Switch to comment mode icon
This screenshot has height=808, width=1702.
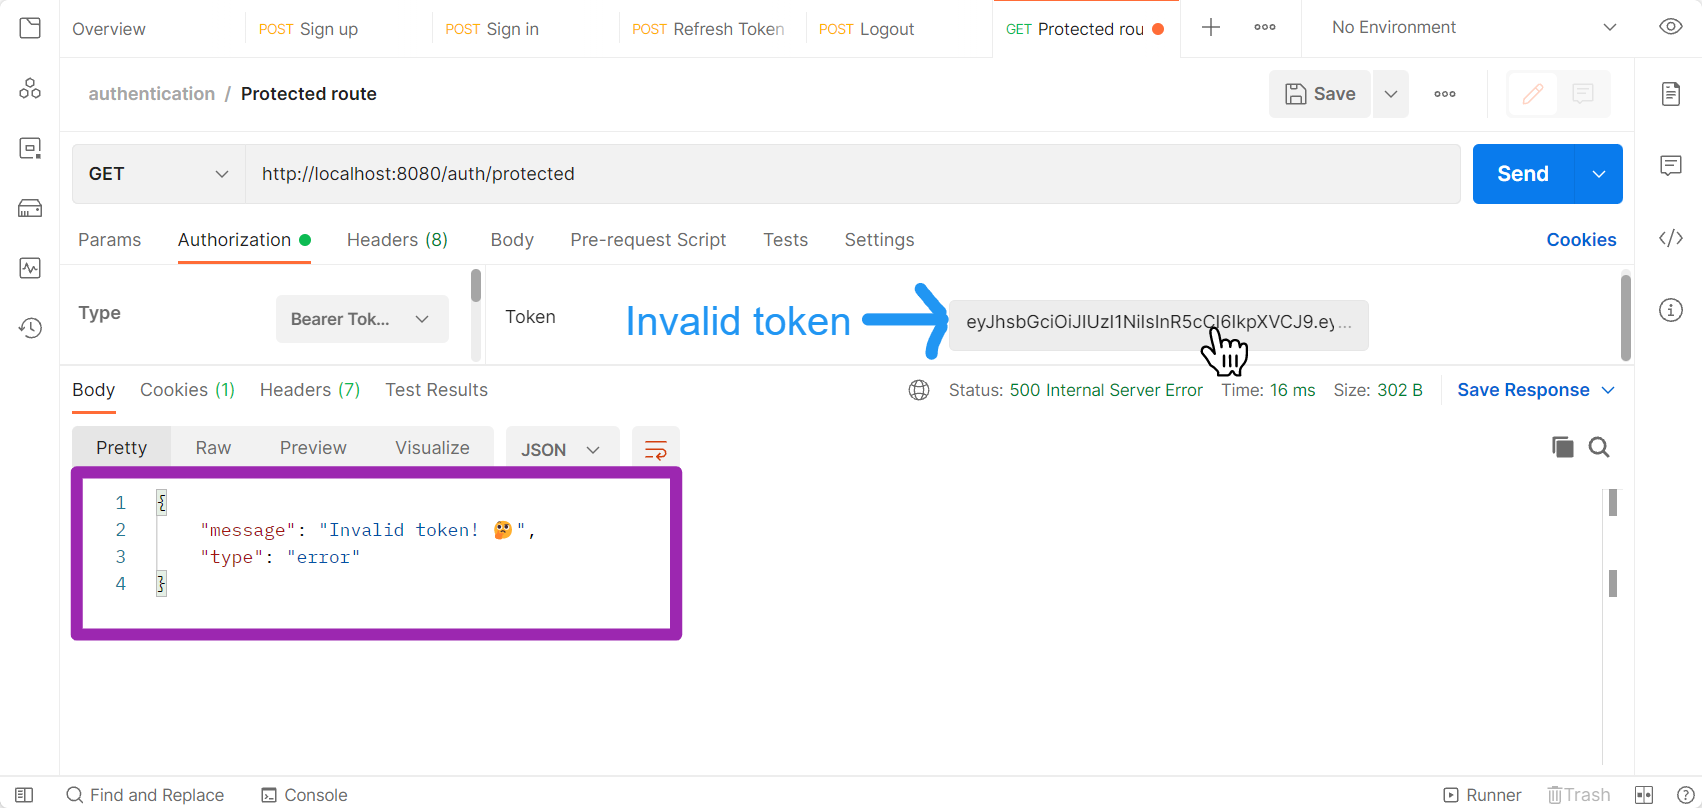pyautogui.click(x=1583, y=94)
